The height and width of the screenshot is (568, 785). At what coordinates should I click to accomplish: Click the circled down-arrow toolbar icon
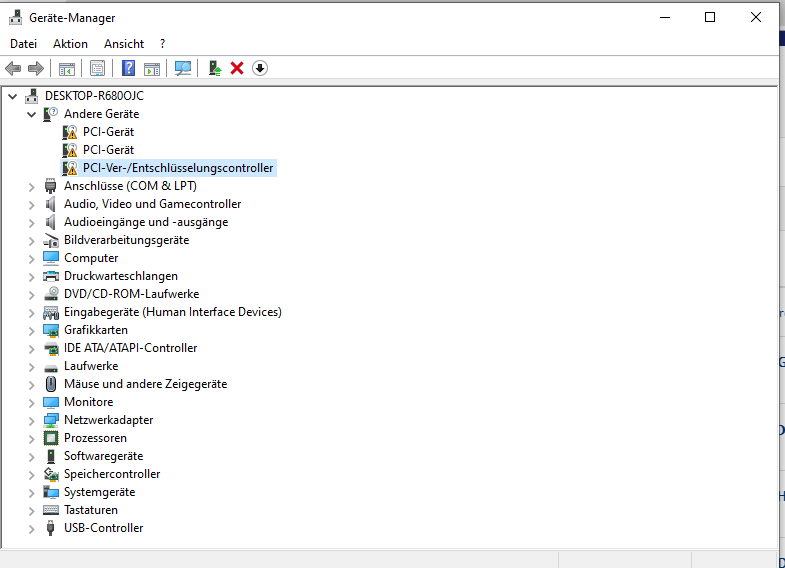click(x=260, y=68)
